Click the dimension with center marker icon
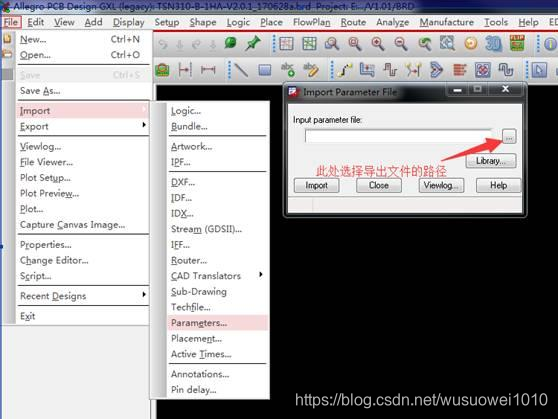 click(x=185, y=69)
